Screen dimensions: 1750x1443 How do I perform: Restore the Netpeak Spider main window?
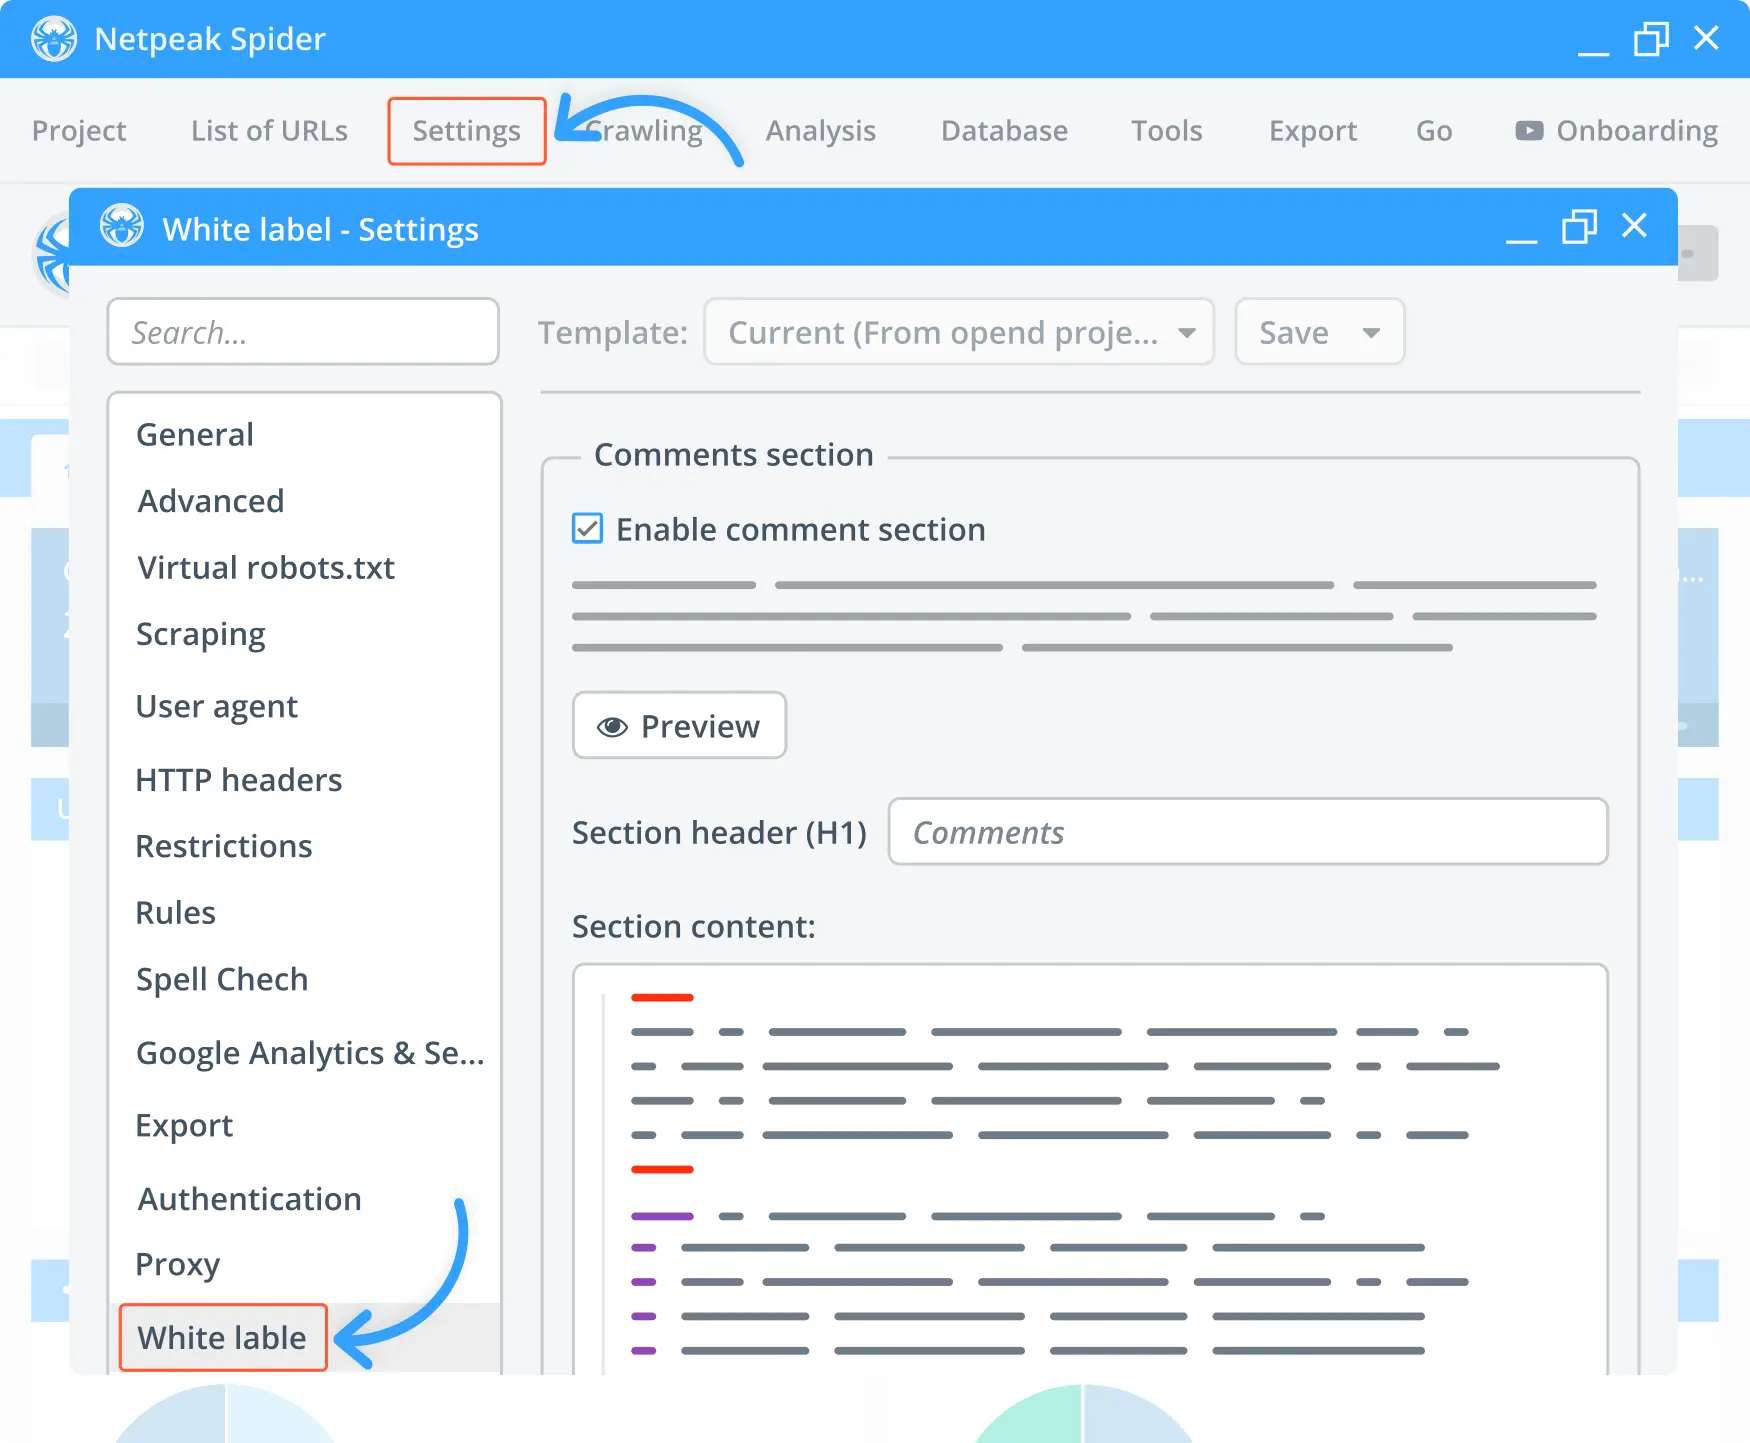click(x=1651, y=39)
